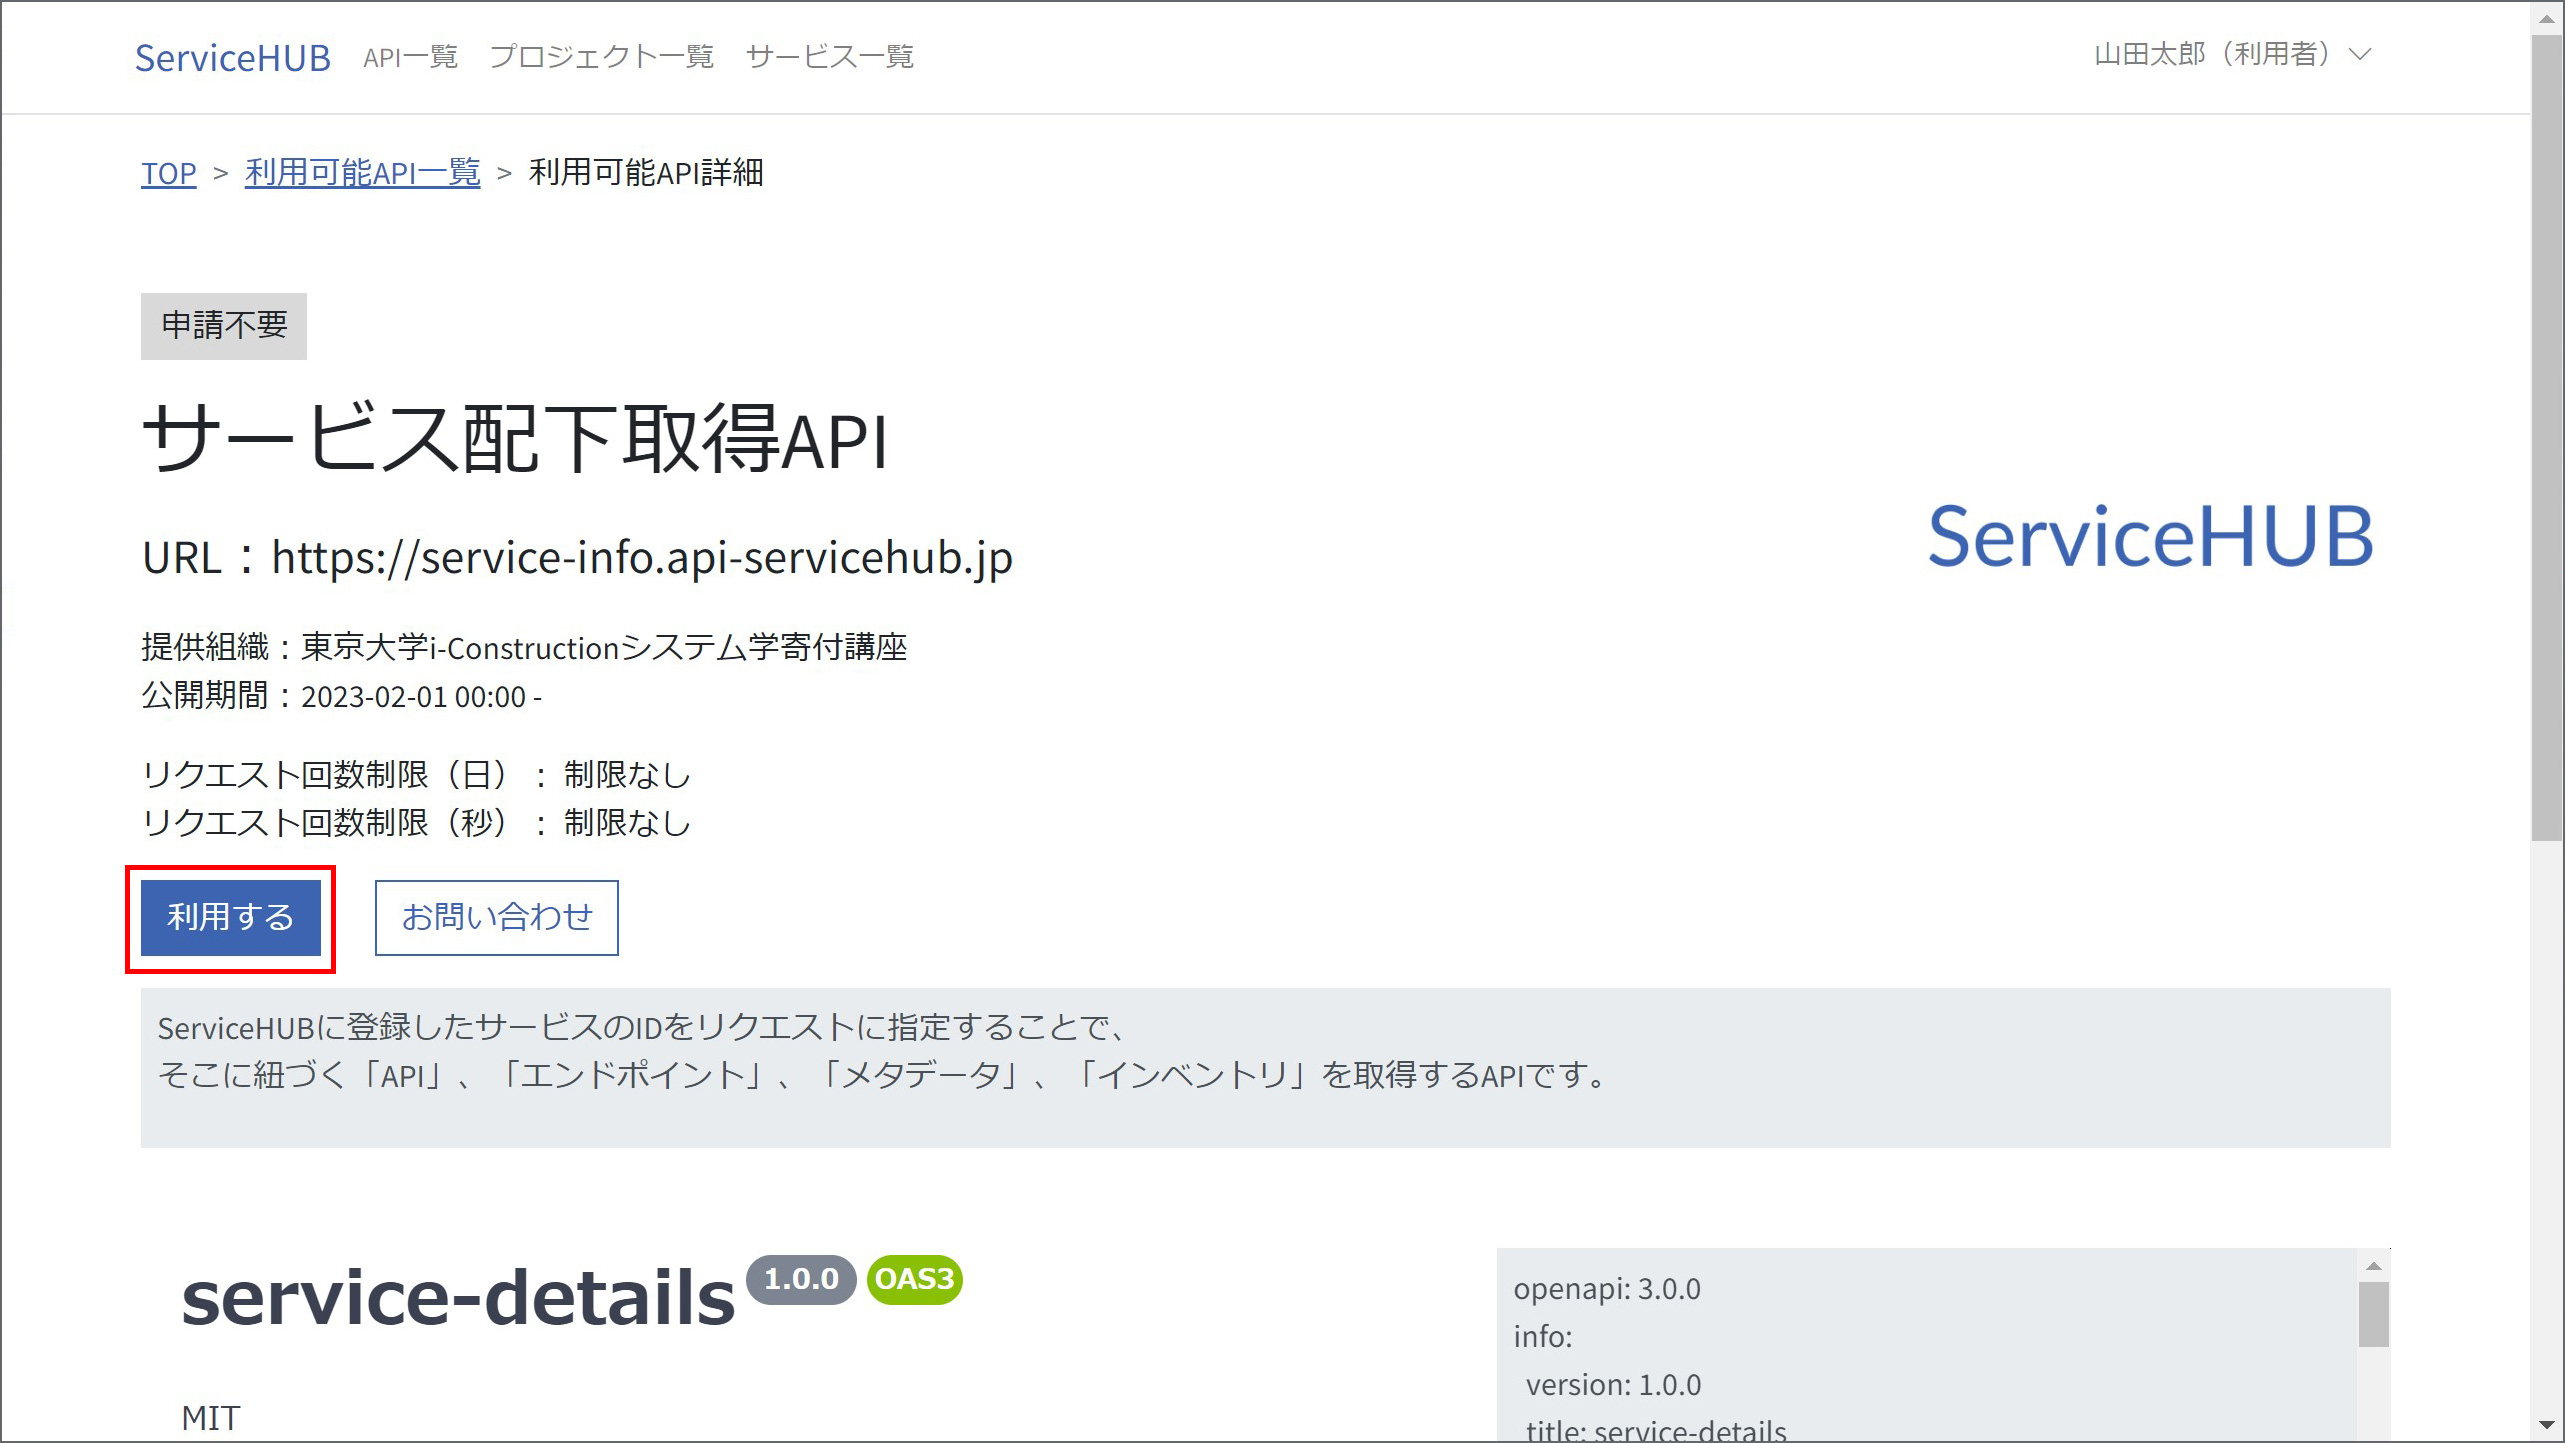Click the 1.0.0 version badge
Viewport: 2565px width, 1443px height.
pyautogui.click(x=801, y=1279)
